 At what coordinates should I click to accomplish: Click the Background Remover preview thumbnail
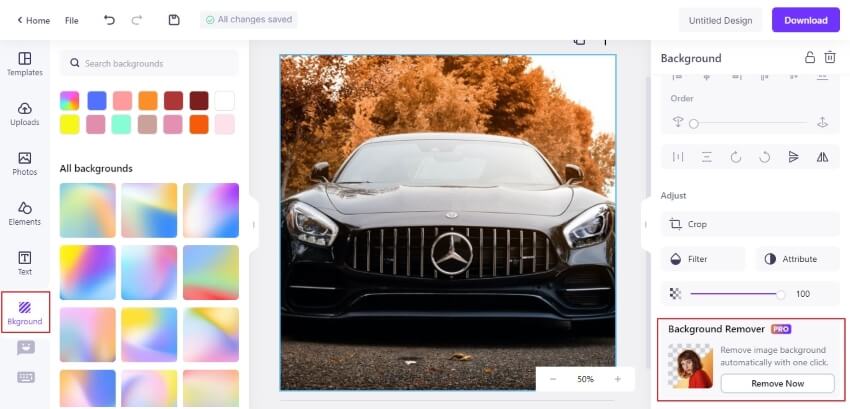[x=691, y=366]
